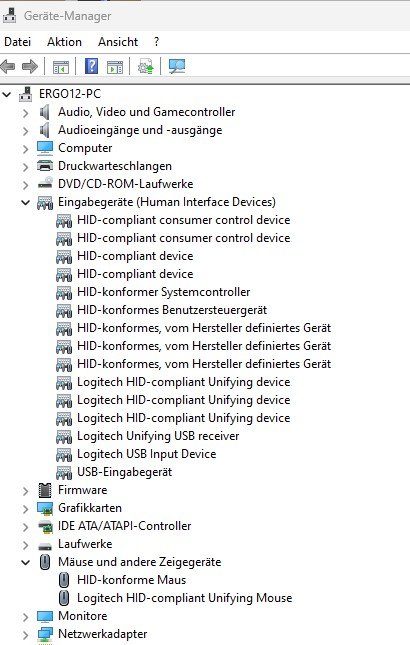The image size is (410, 645).
Task: Click the action pane toolbar icon right of Help
Action: pyautogui.click(x=115, y=67)
